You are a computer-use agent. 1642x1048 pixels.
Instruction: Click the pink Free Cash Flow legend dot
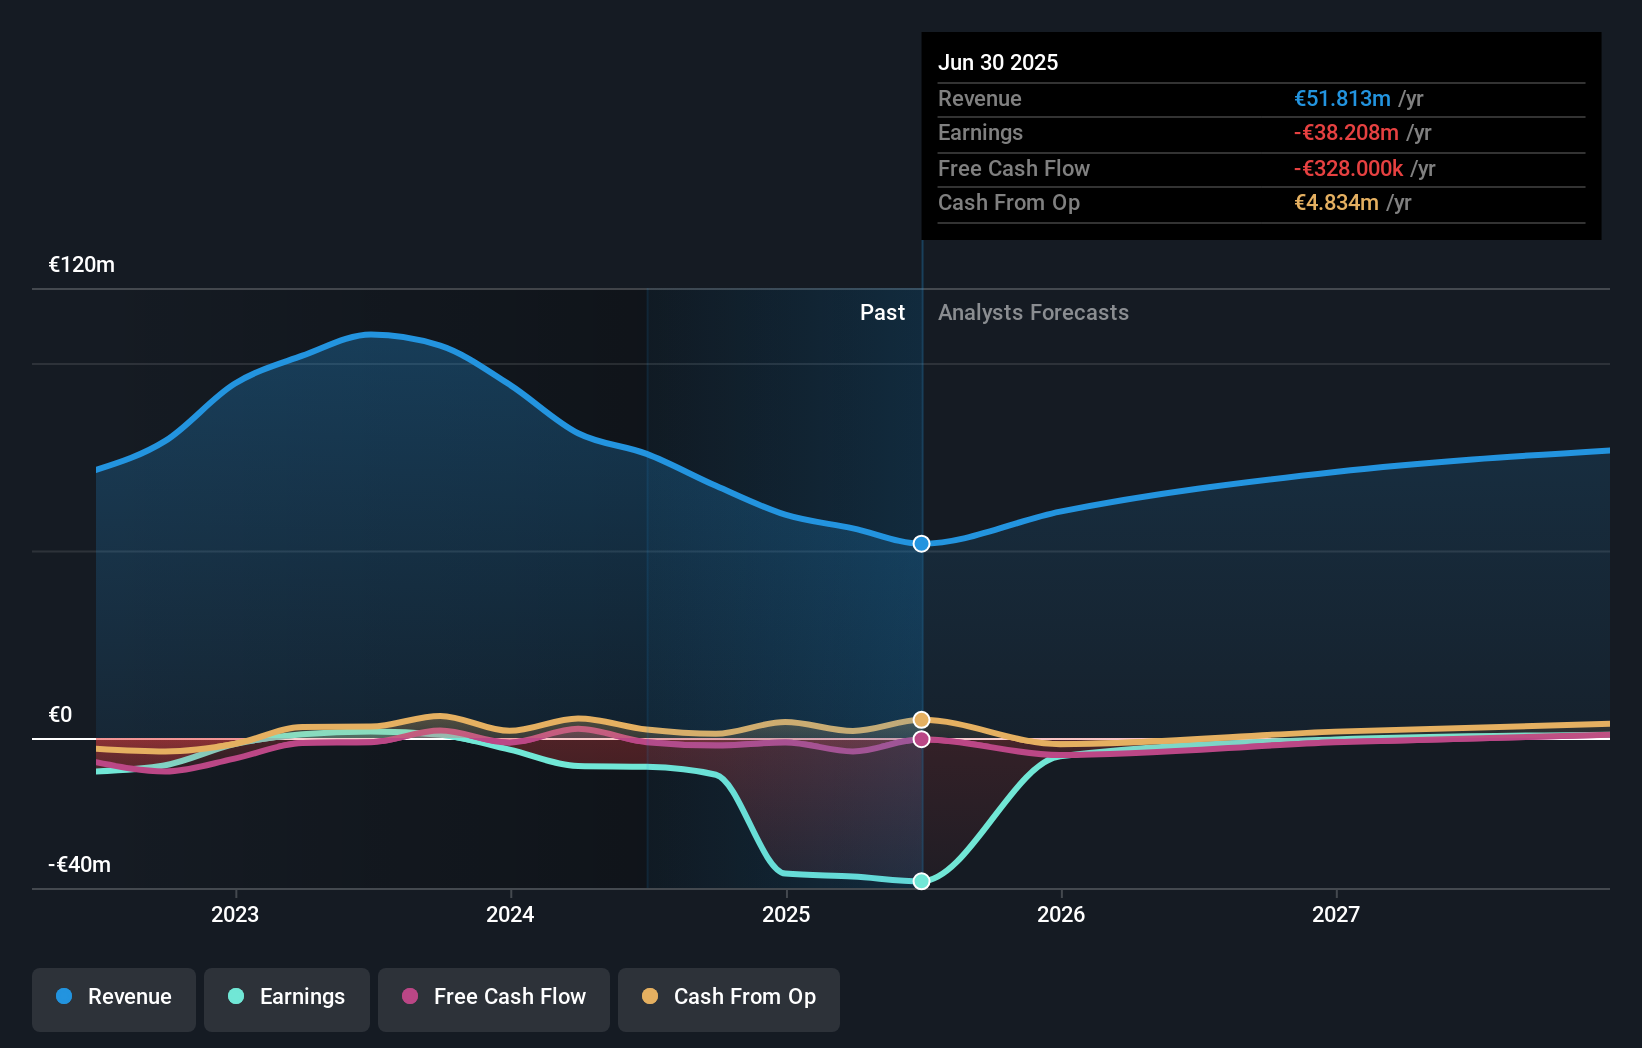(410, 996)
